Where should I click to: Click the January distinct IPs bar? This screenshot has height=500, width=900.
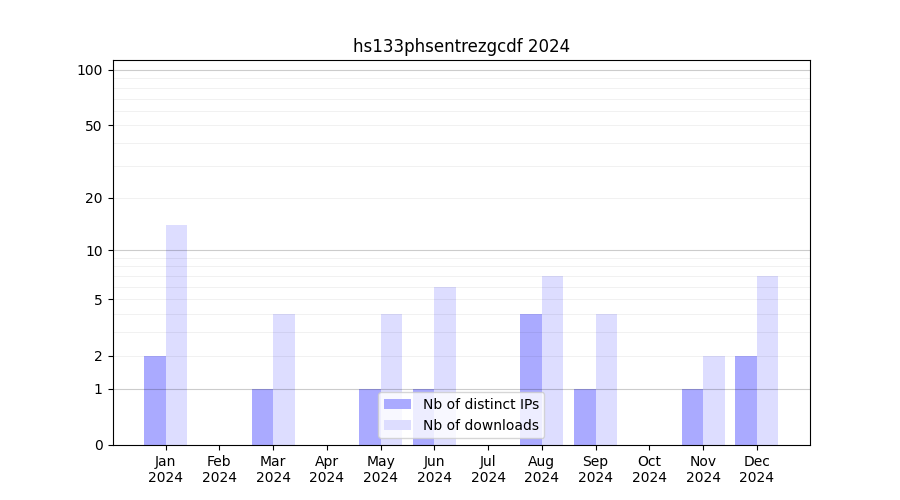155,400
